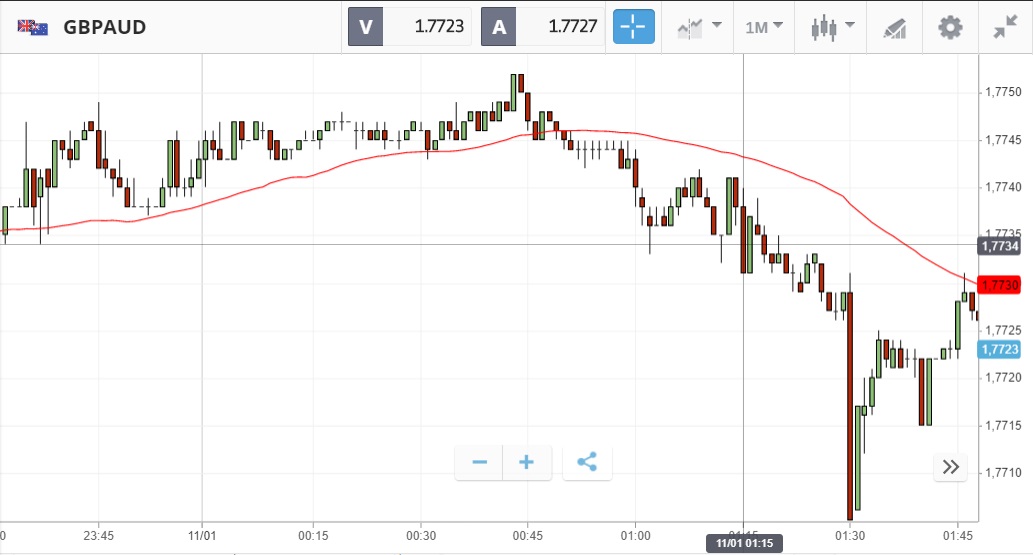Image resolution: width=1033 pixels, height=555 pixels.
Task: Open the candlestick chart type dropdown
Action: point(831,27)
